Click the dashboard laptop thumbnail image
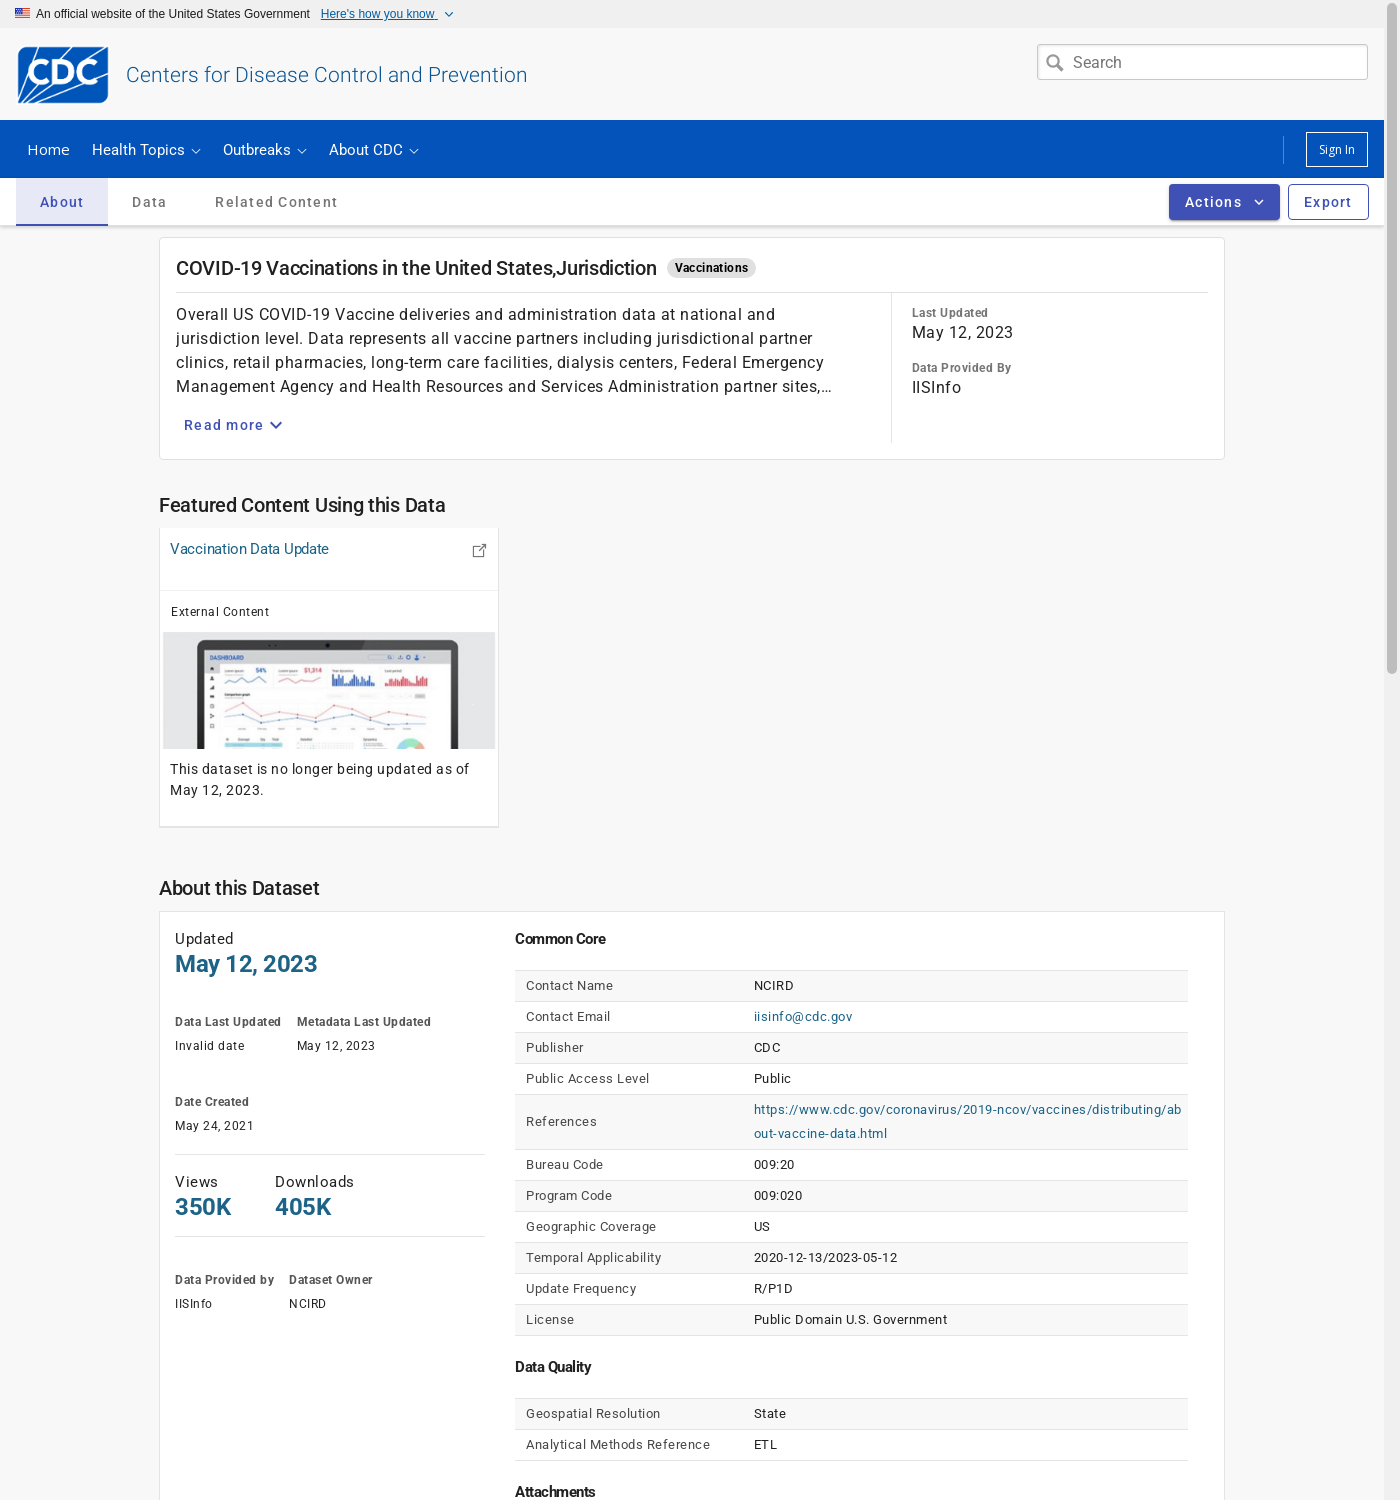Viewport: 1400px width, 1500px height. pyautogui.click(x=329, y=690)
